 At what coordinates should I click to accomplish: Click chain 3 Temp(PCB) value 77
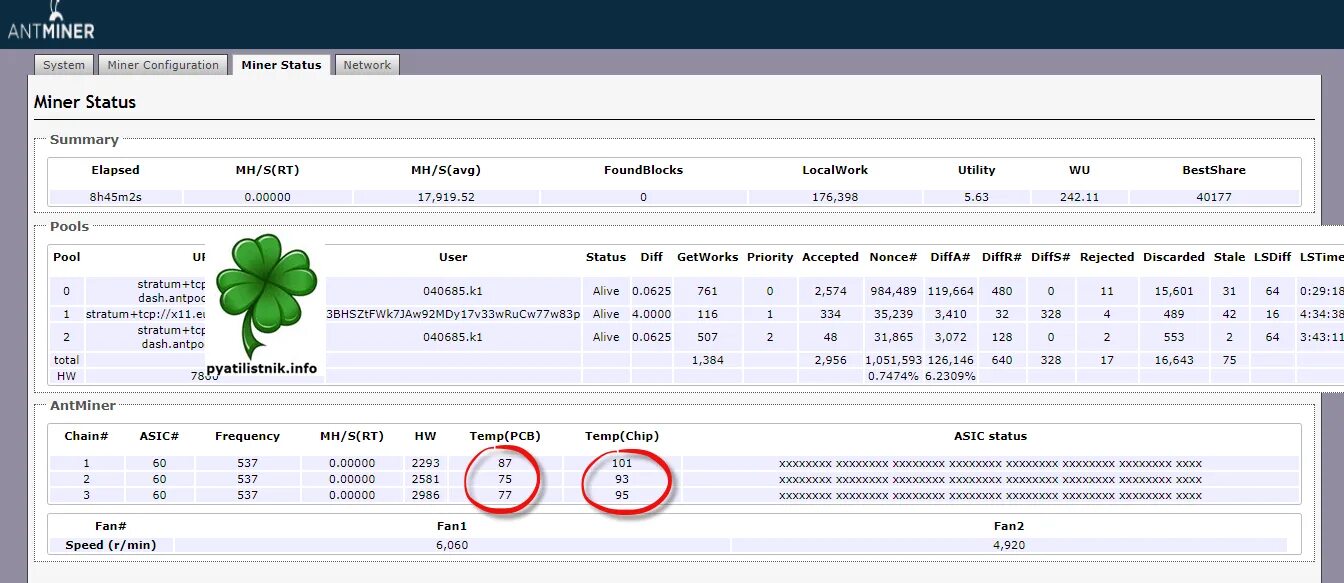tap(505, 495)
